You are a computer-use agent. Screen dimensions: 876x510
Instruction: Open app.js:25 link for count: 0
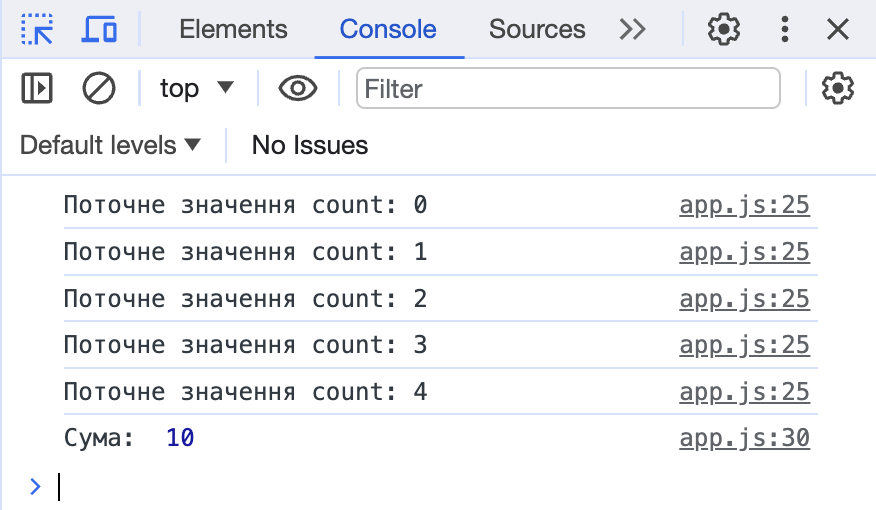(744, 206)
